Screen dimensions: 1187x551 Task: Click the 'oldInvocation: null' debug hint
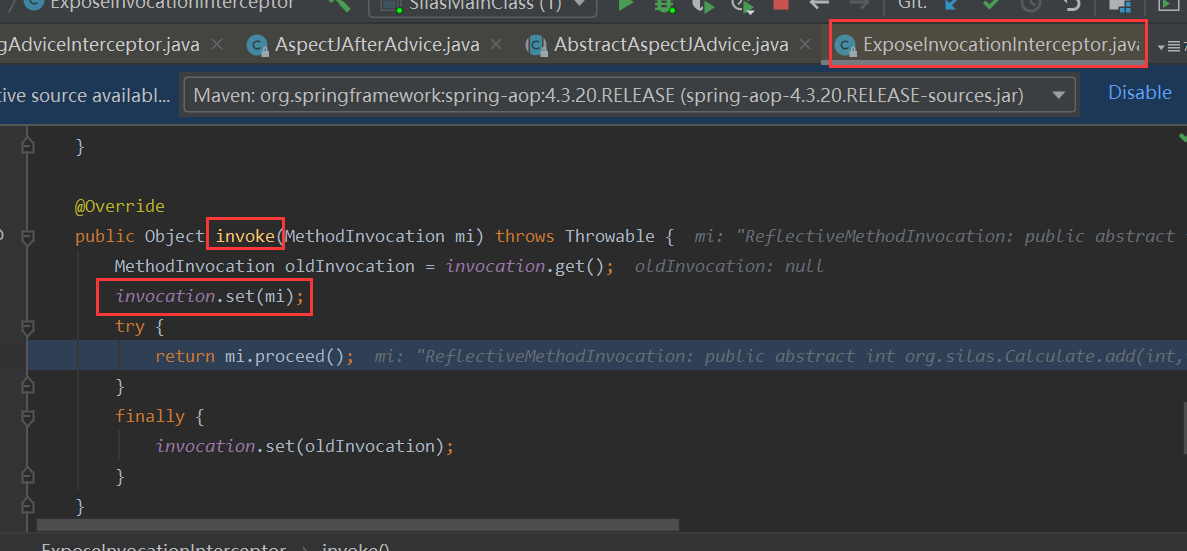point(729,266)
